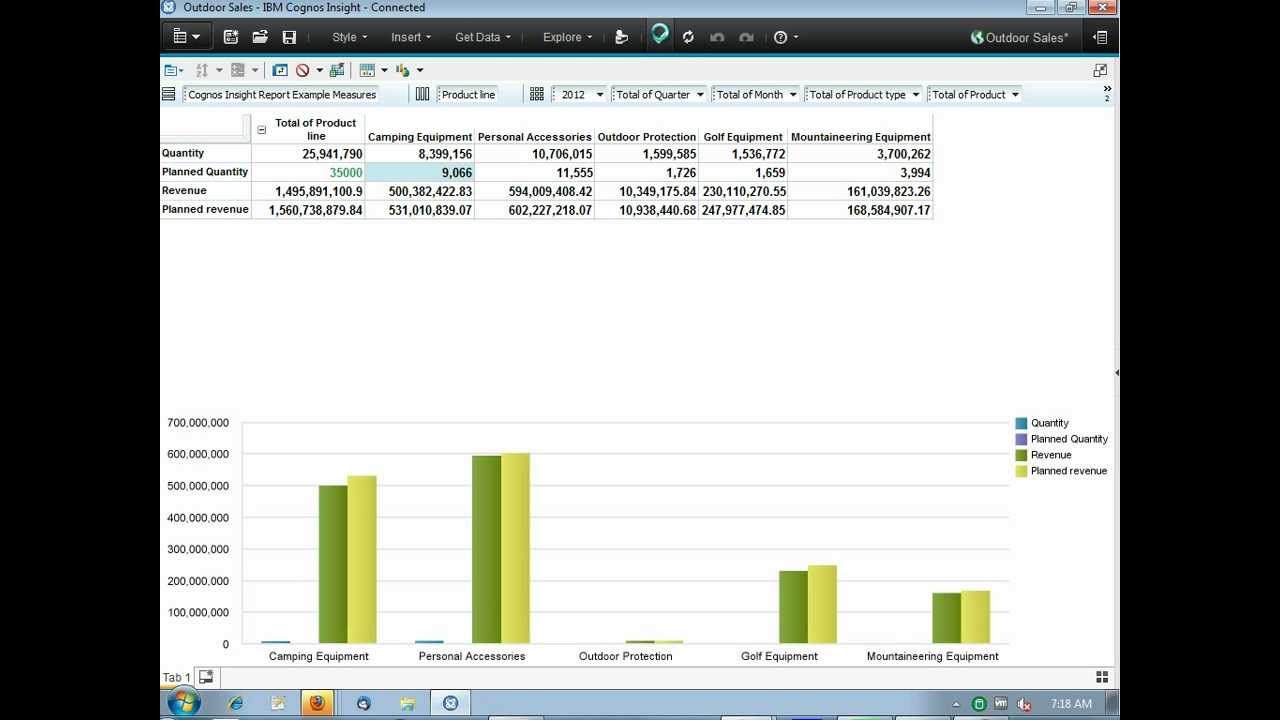
Task: Click the swap rows and columns icon
Action: coord(280,70)
